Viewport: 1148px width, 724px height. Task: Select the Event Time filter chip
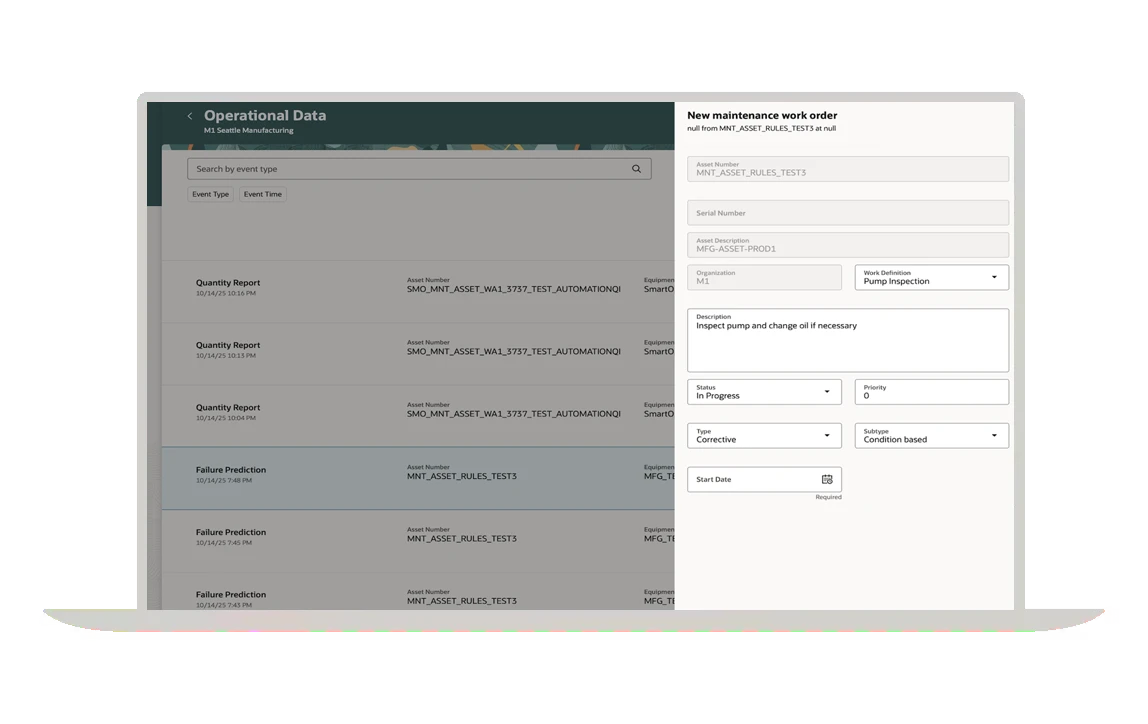[x=263, y=194]
